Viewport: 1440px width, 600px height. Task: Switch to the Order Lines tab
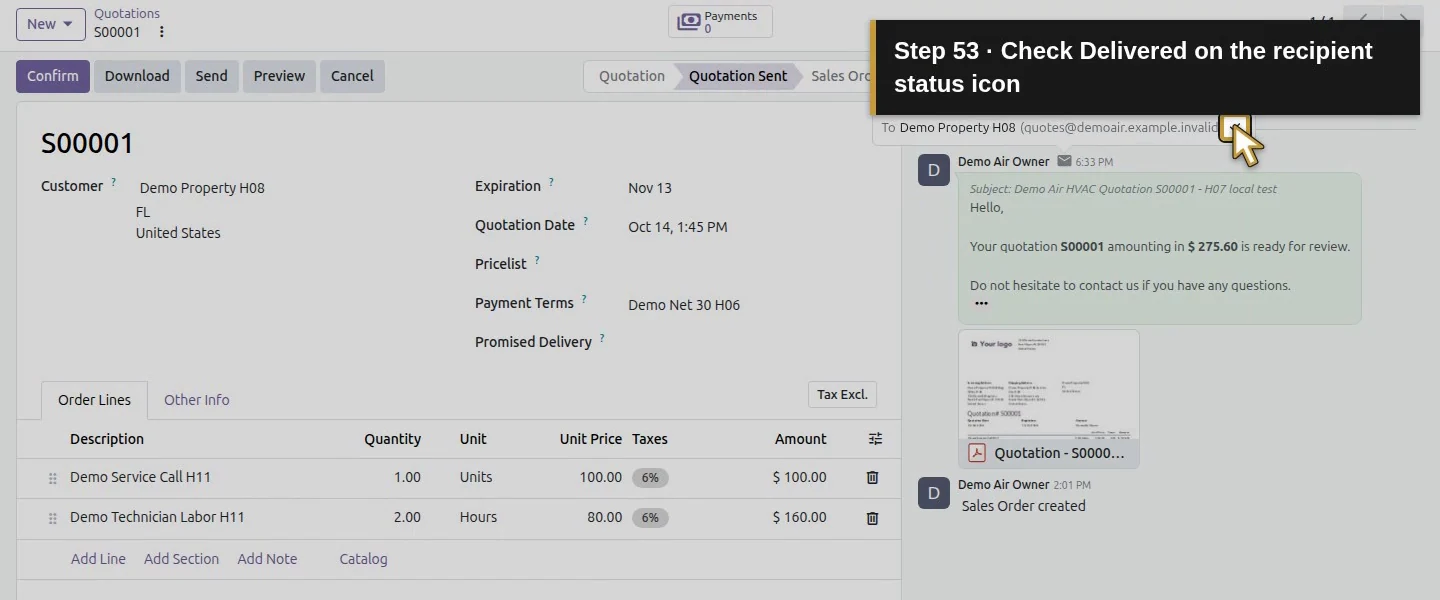pyautogui.click(x=94, y=400)
